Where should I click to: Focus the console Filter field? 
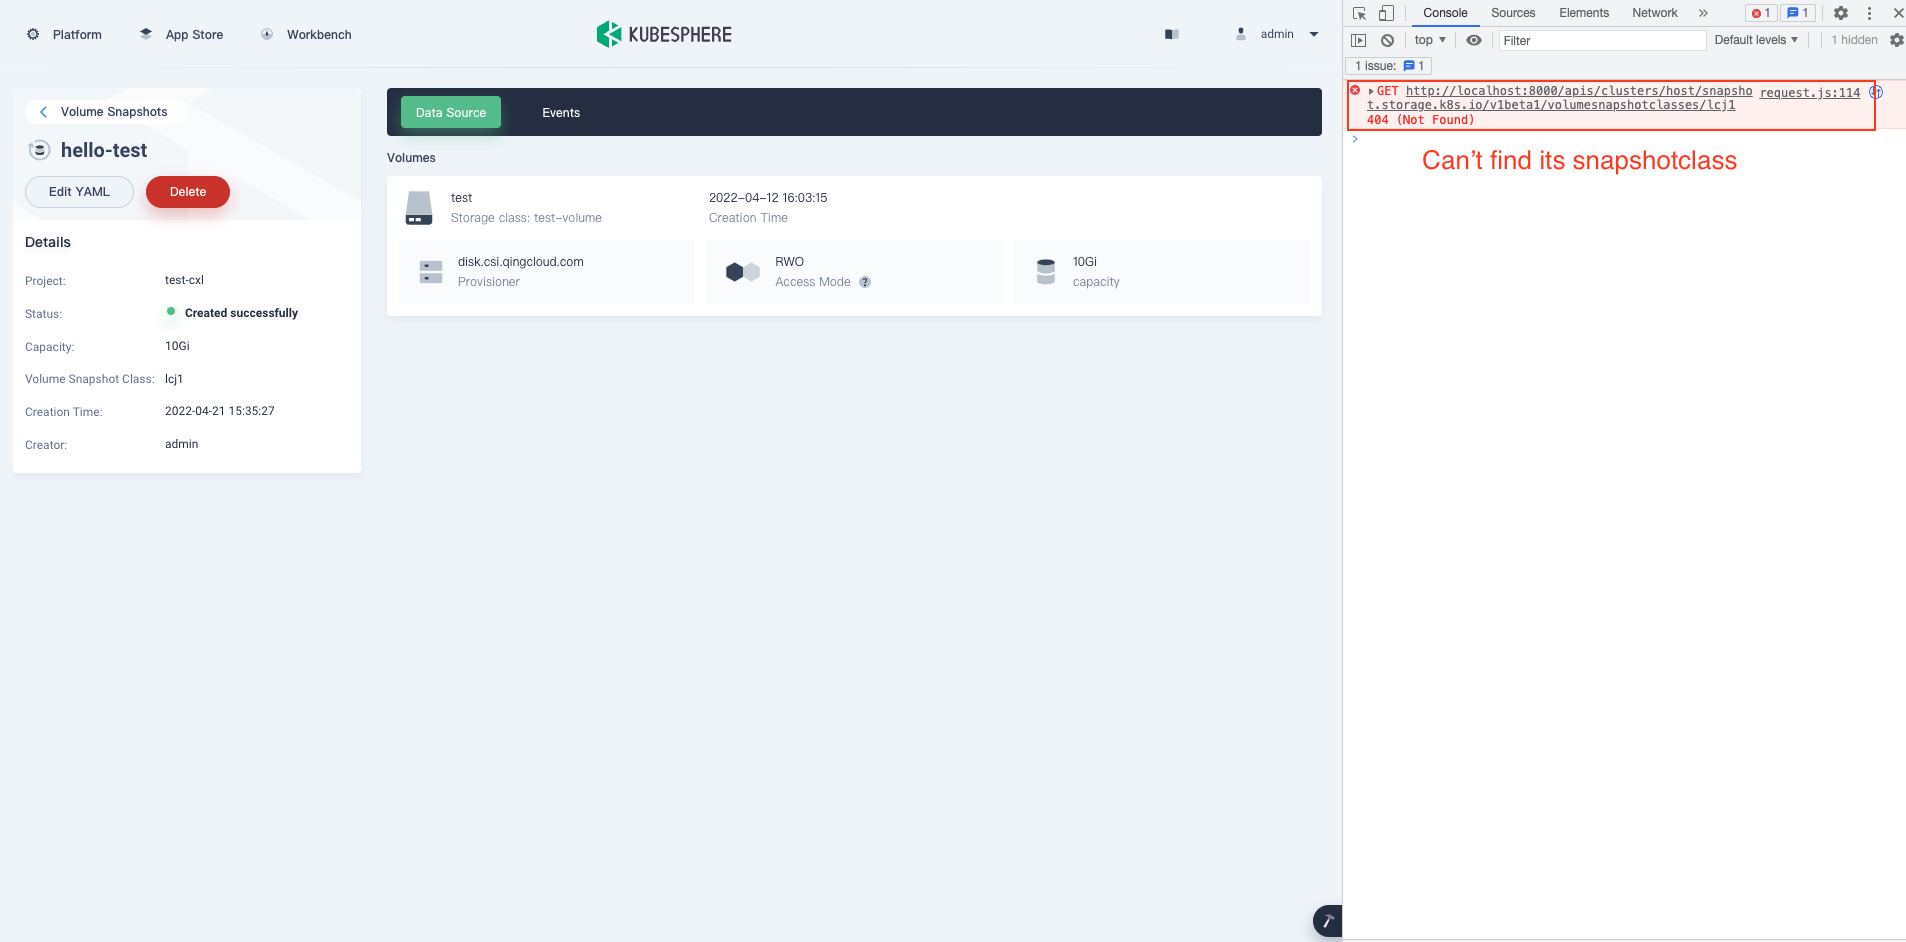1602,40
